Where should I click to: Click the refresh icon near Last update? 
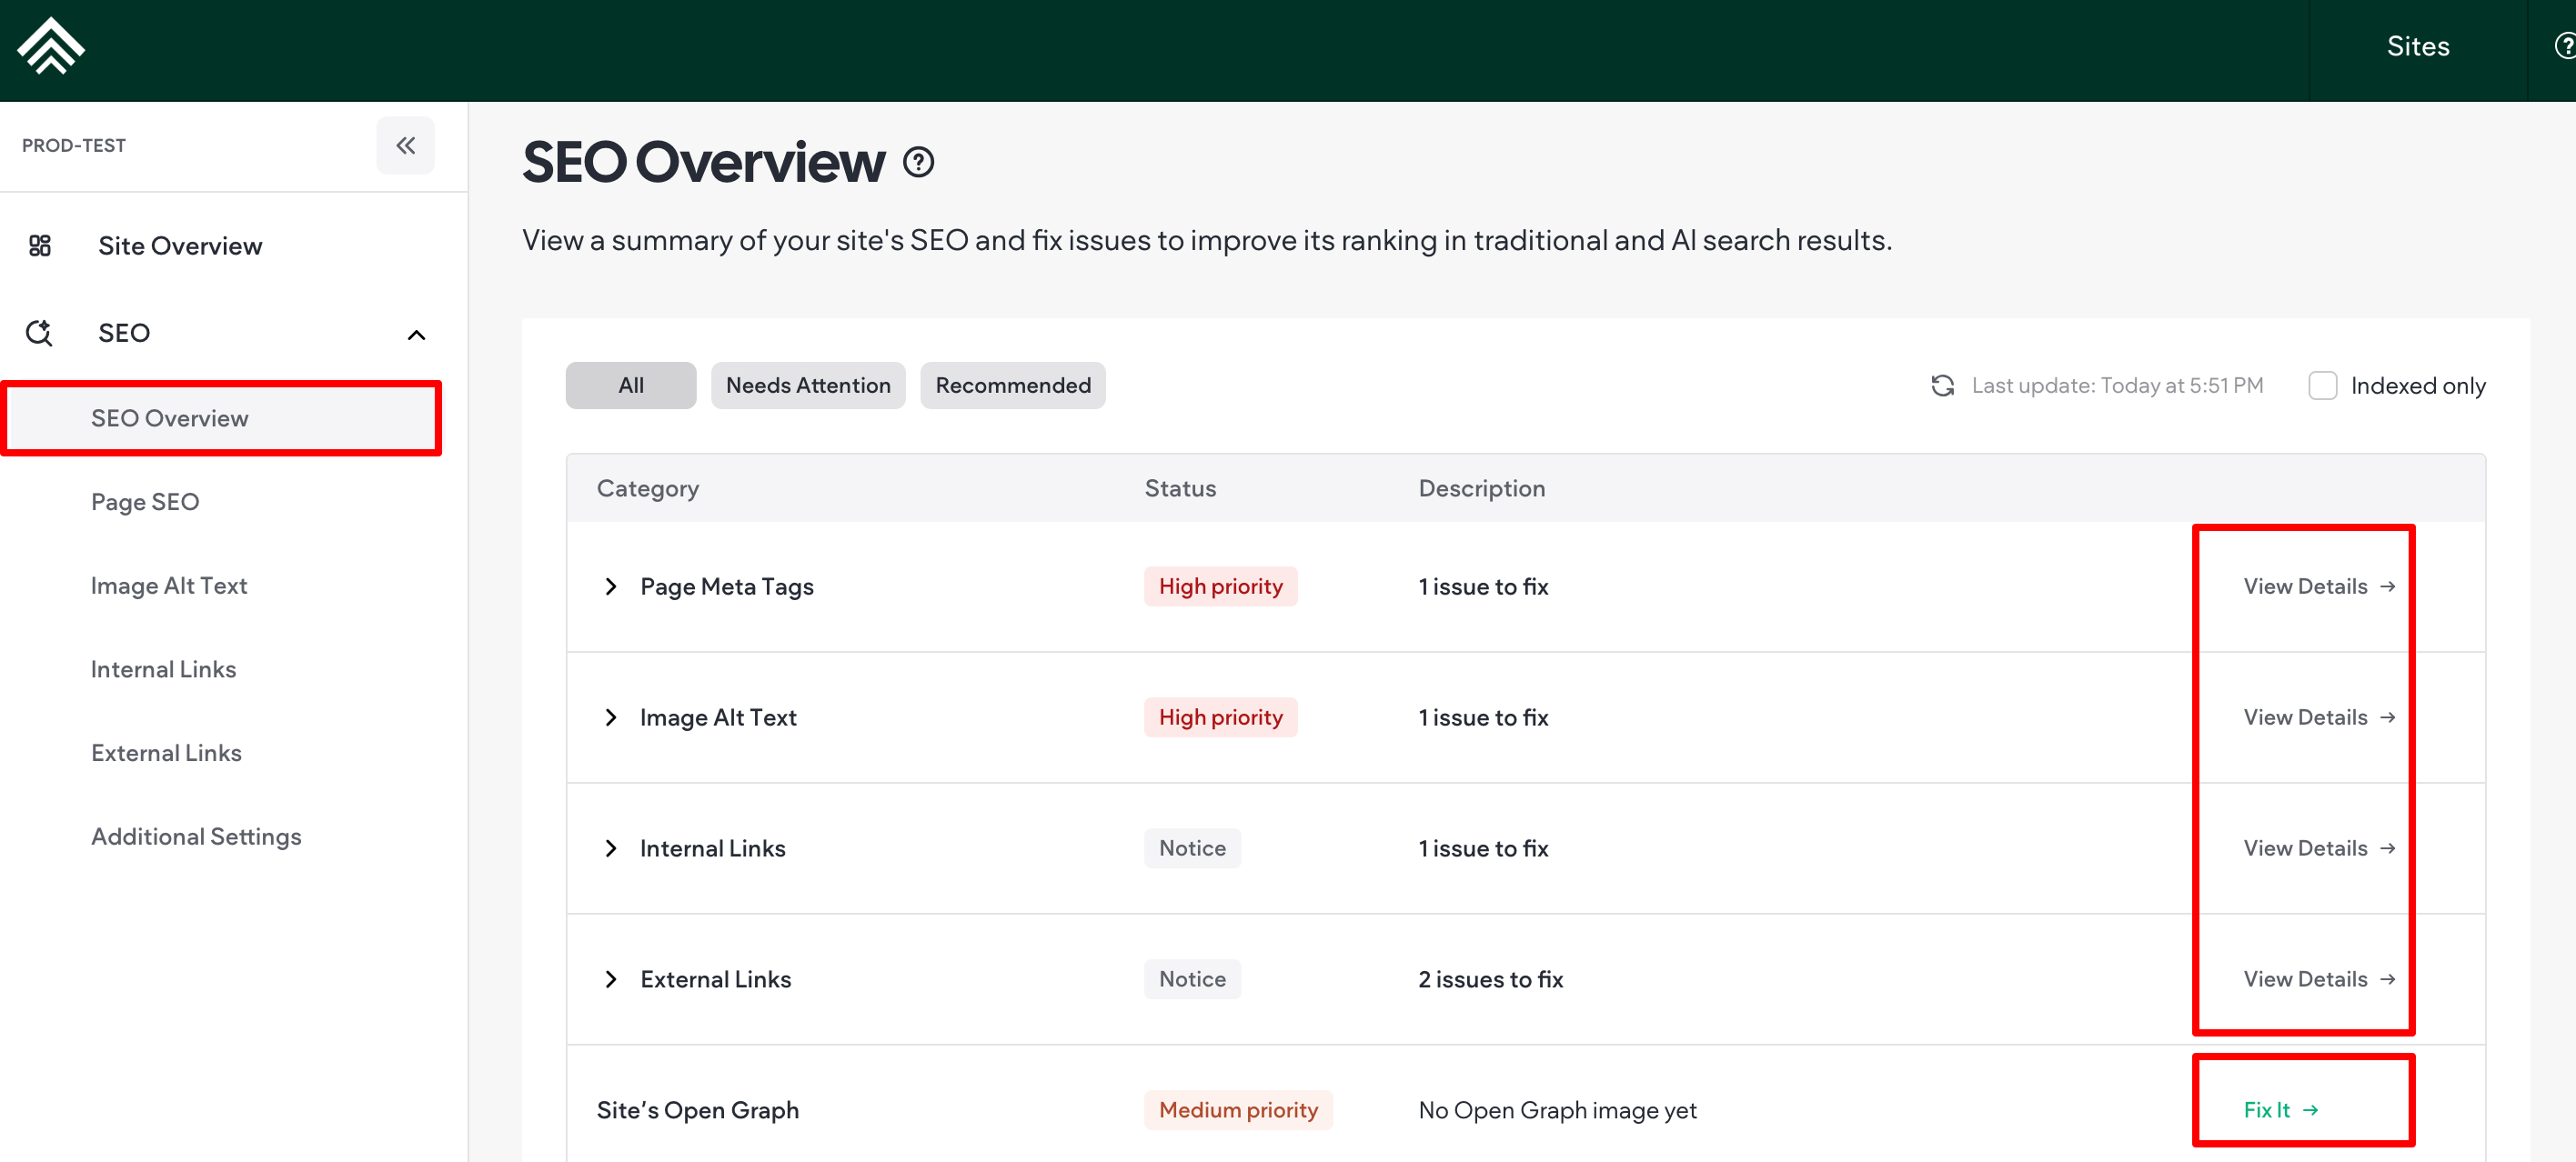[x=1942, y=386]
